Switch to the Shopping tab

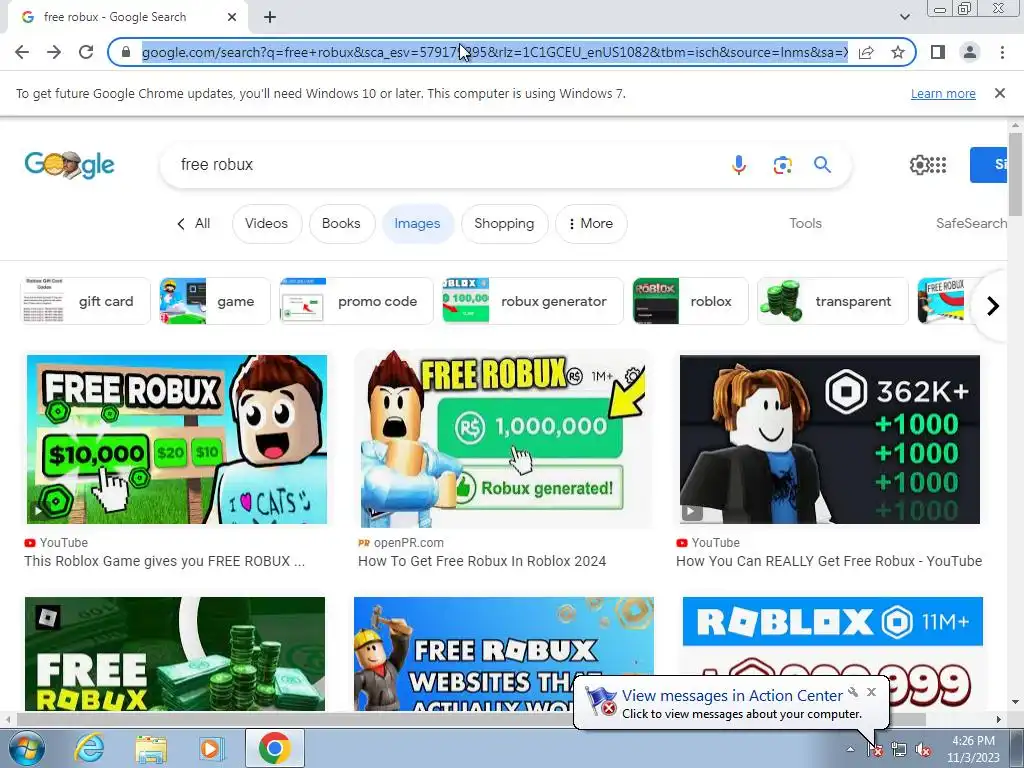tap(504, 223)
